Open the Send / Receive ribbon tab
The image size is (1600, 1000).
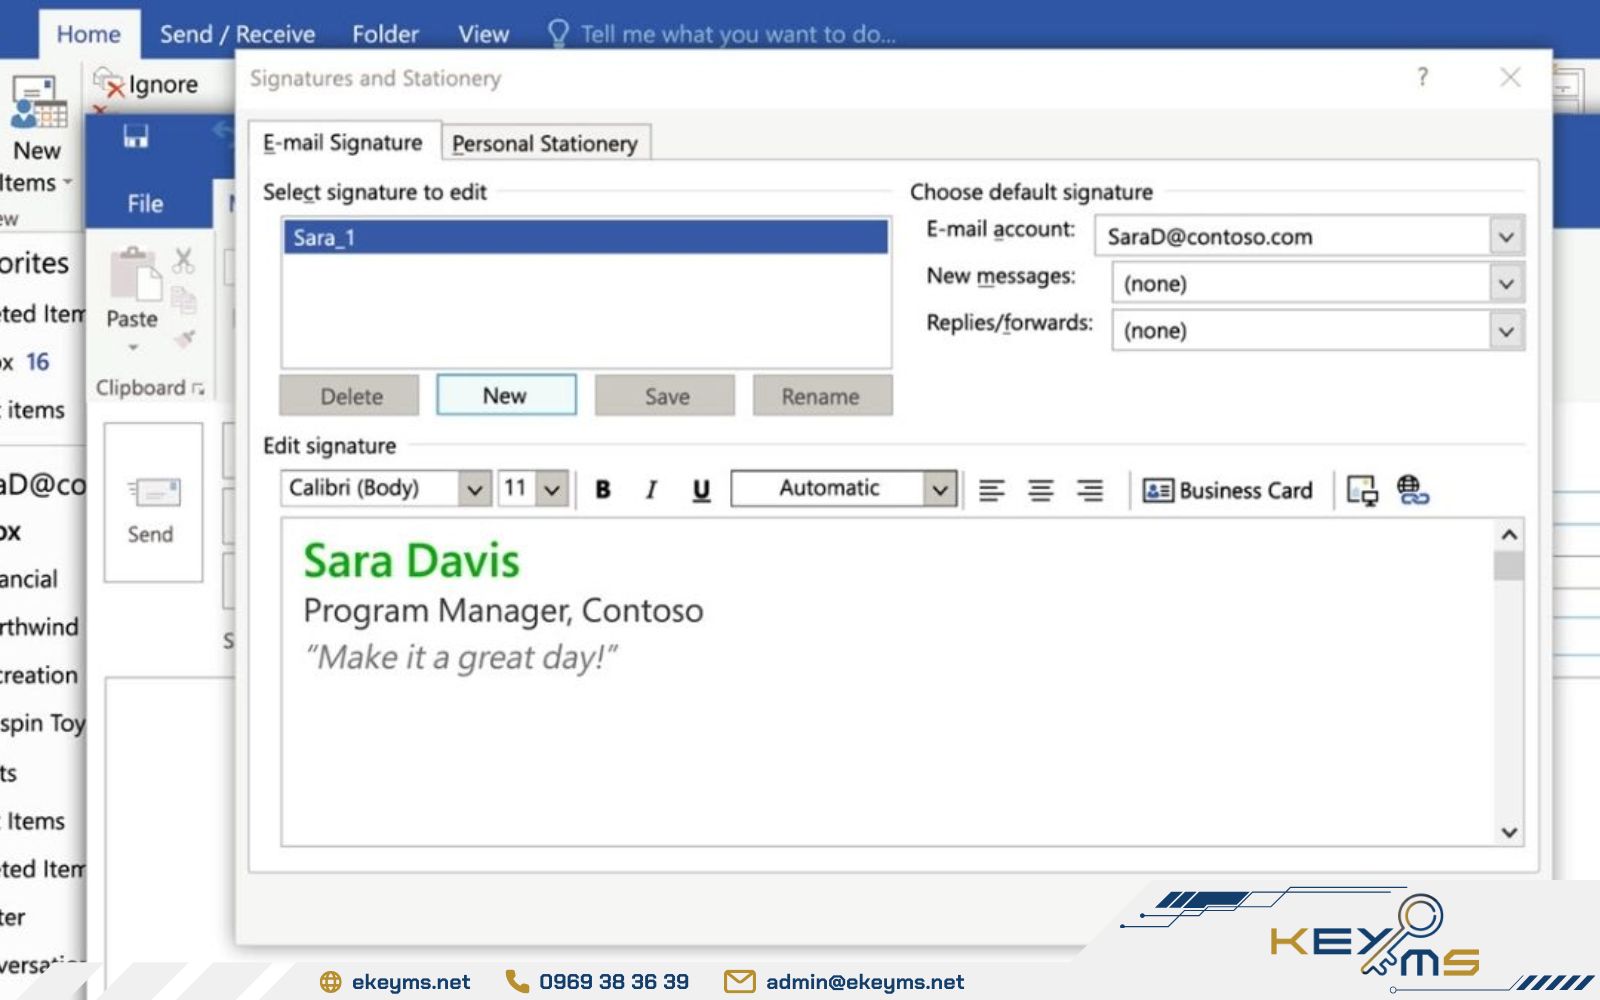tap(237, 34)
